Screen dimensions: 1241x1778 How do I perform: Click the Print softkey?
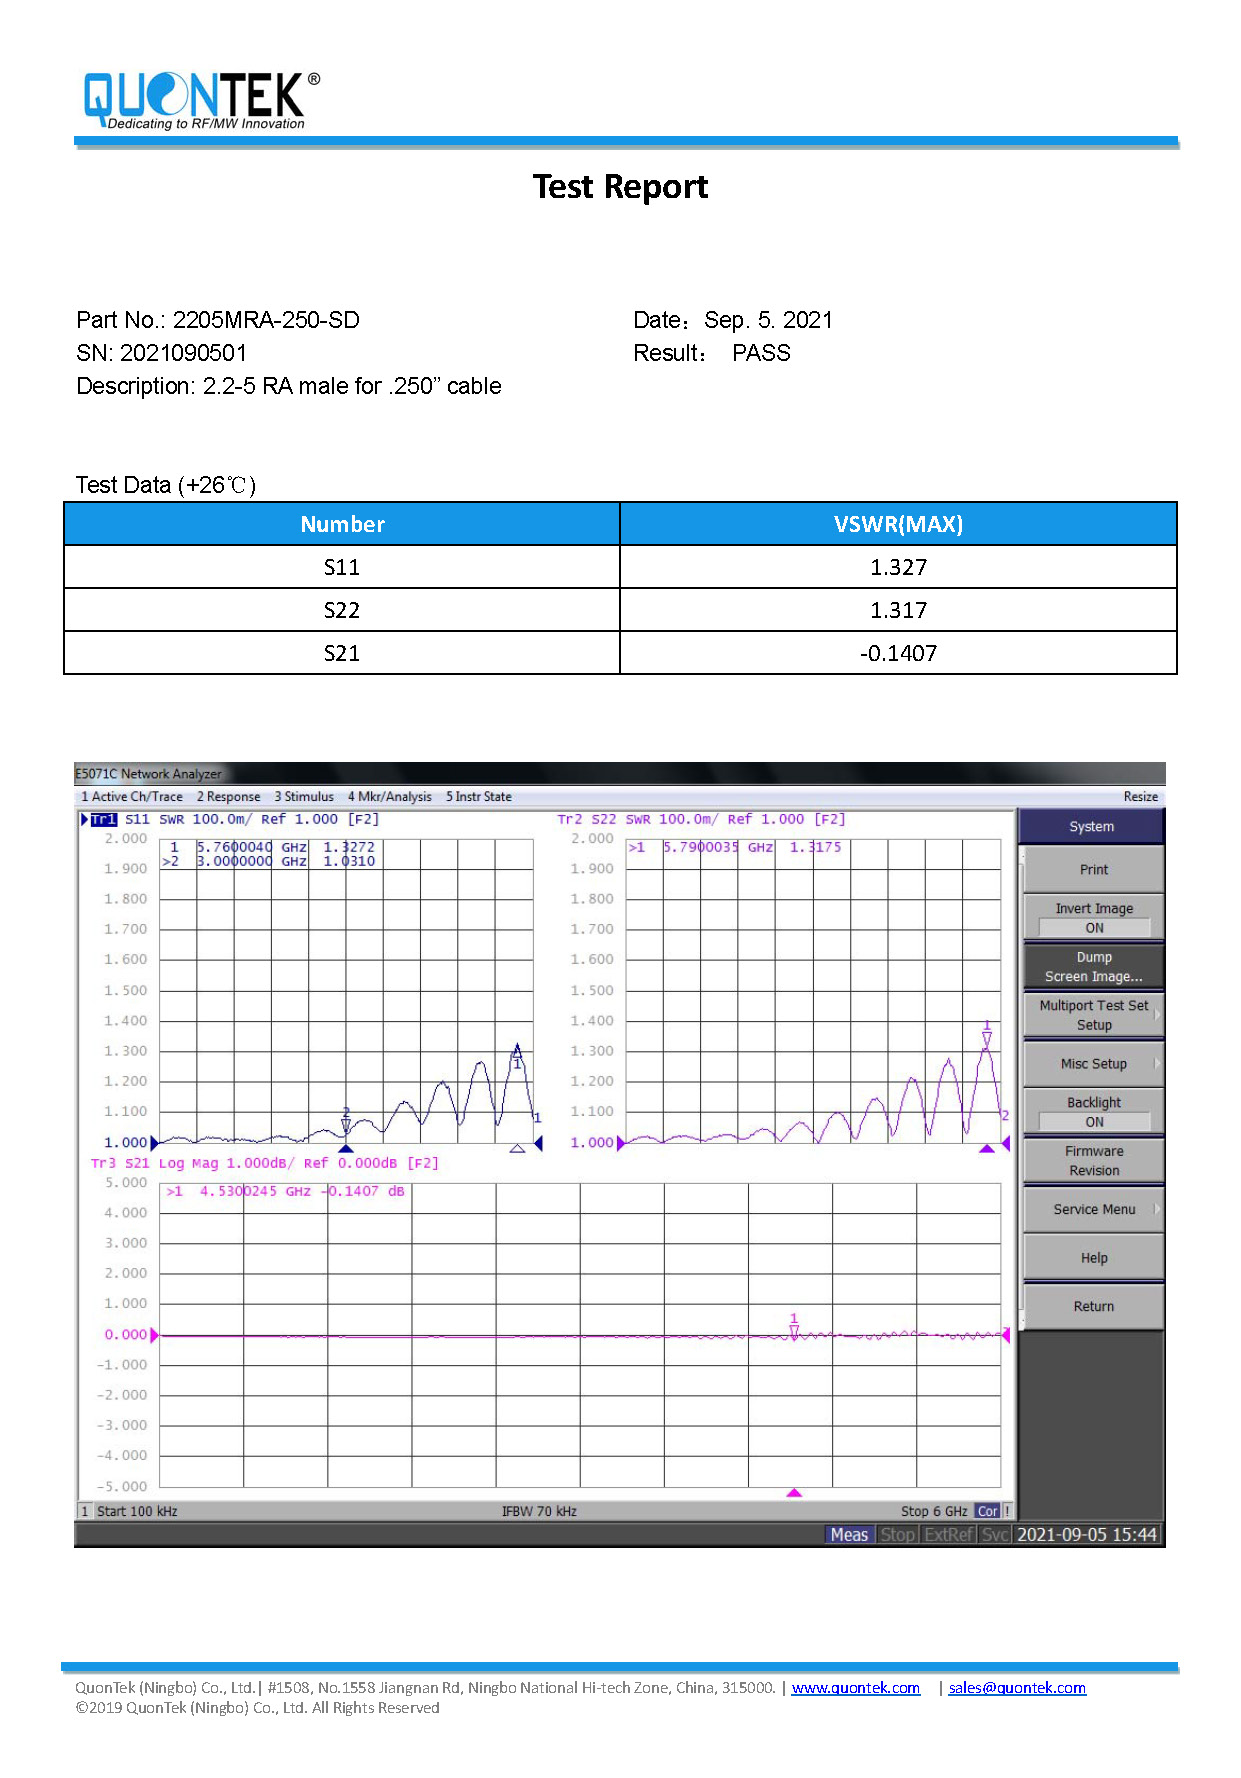point(1093,870)
